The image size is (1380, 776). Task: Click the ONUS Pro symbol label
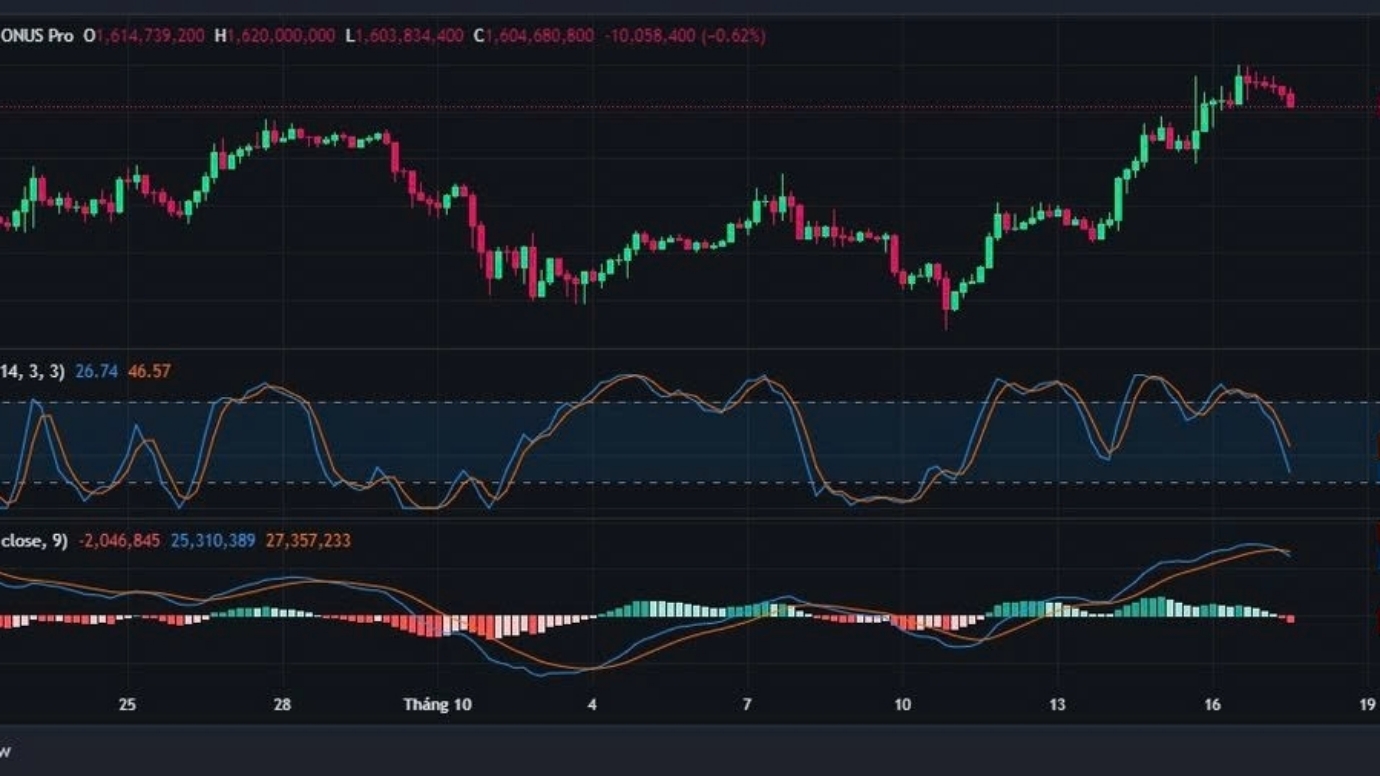36,36
